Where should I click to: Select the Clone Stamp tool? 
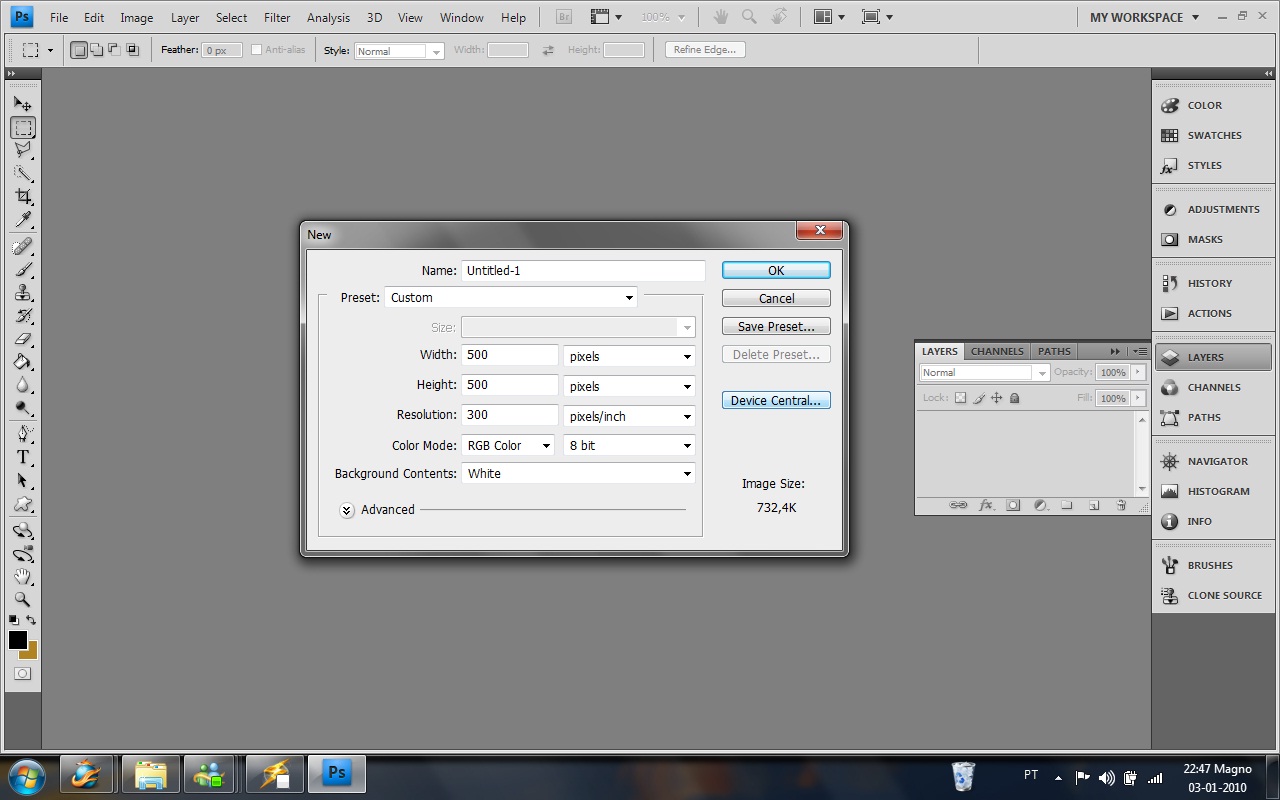[23, 292]
